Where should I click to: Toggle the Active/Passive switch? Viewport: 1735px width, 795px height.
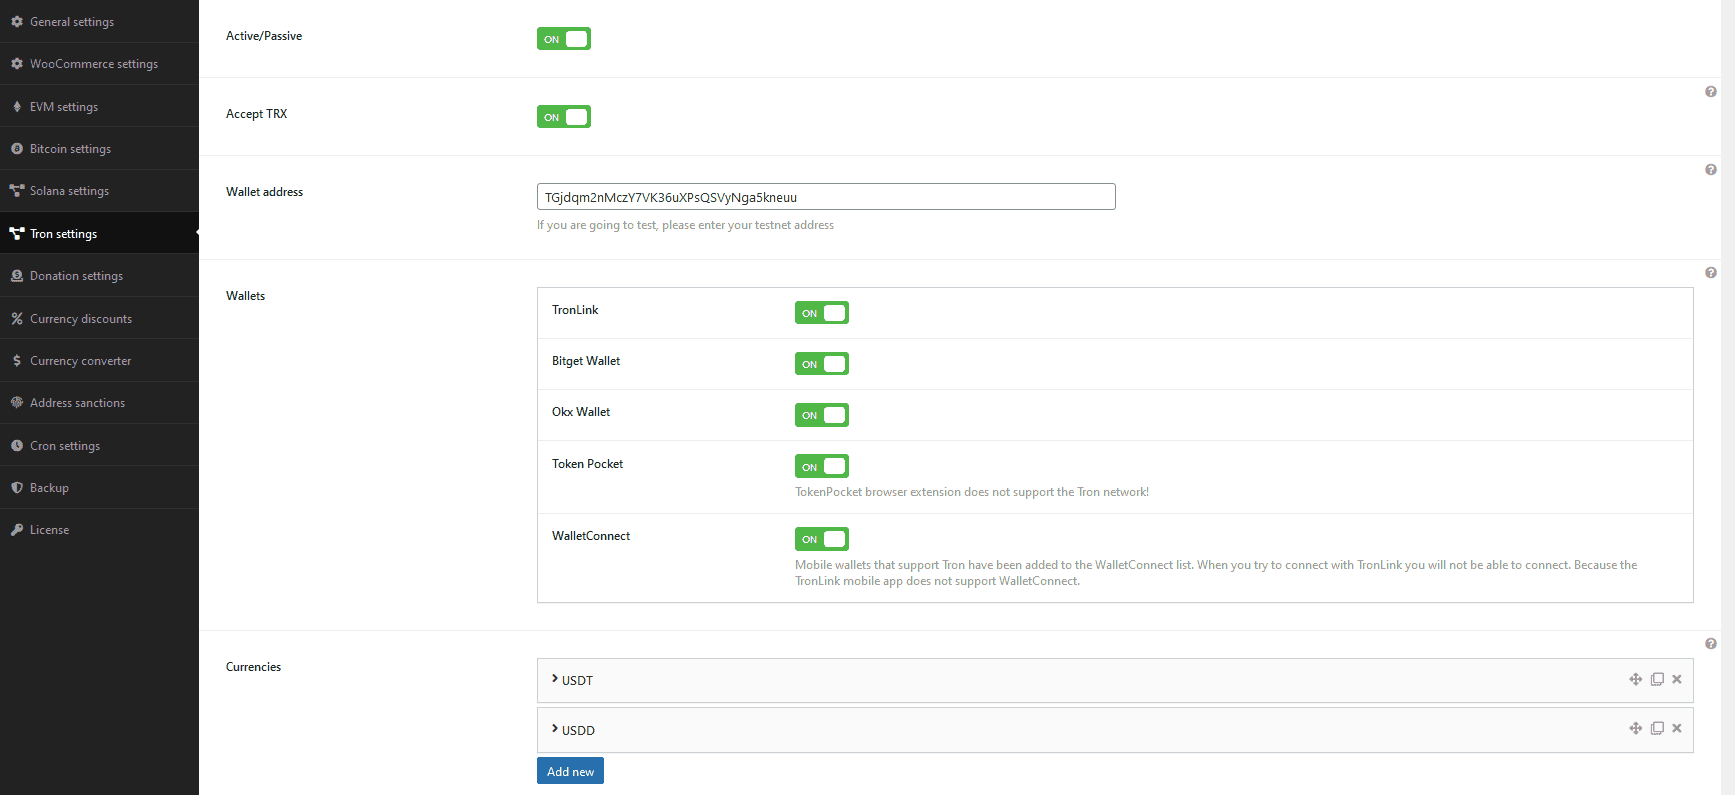click(564, 39)
